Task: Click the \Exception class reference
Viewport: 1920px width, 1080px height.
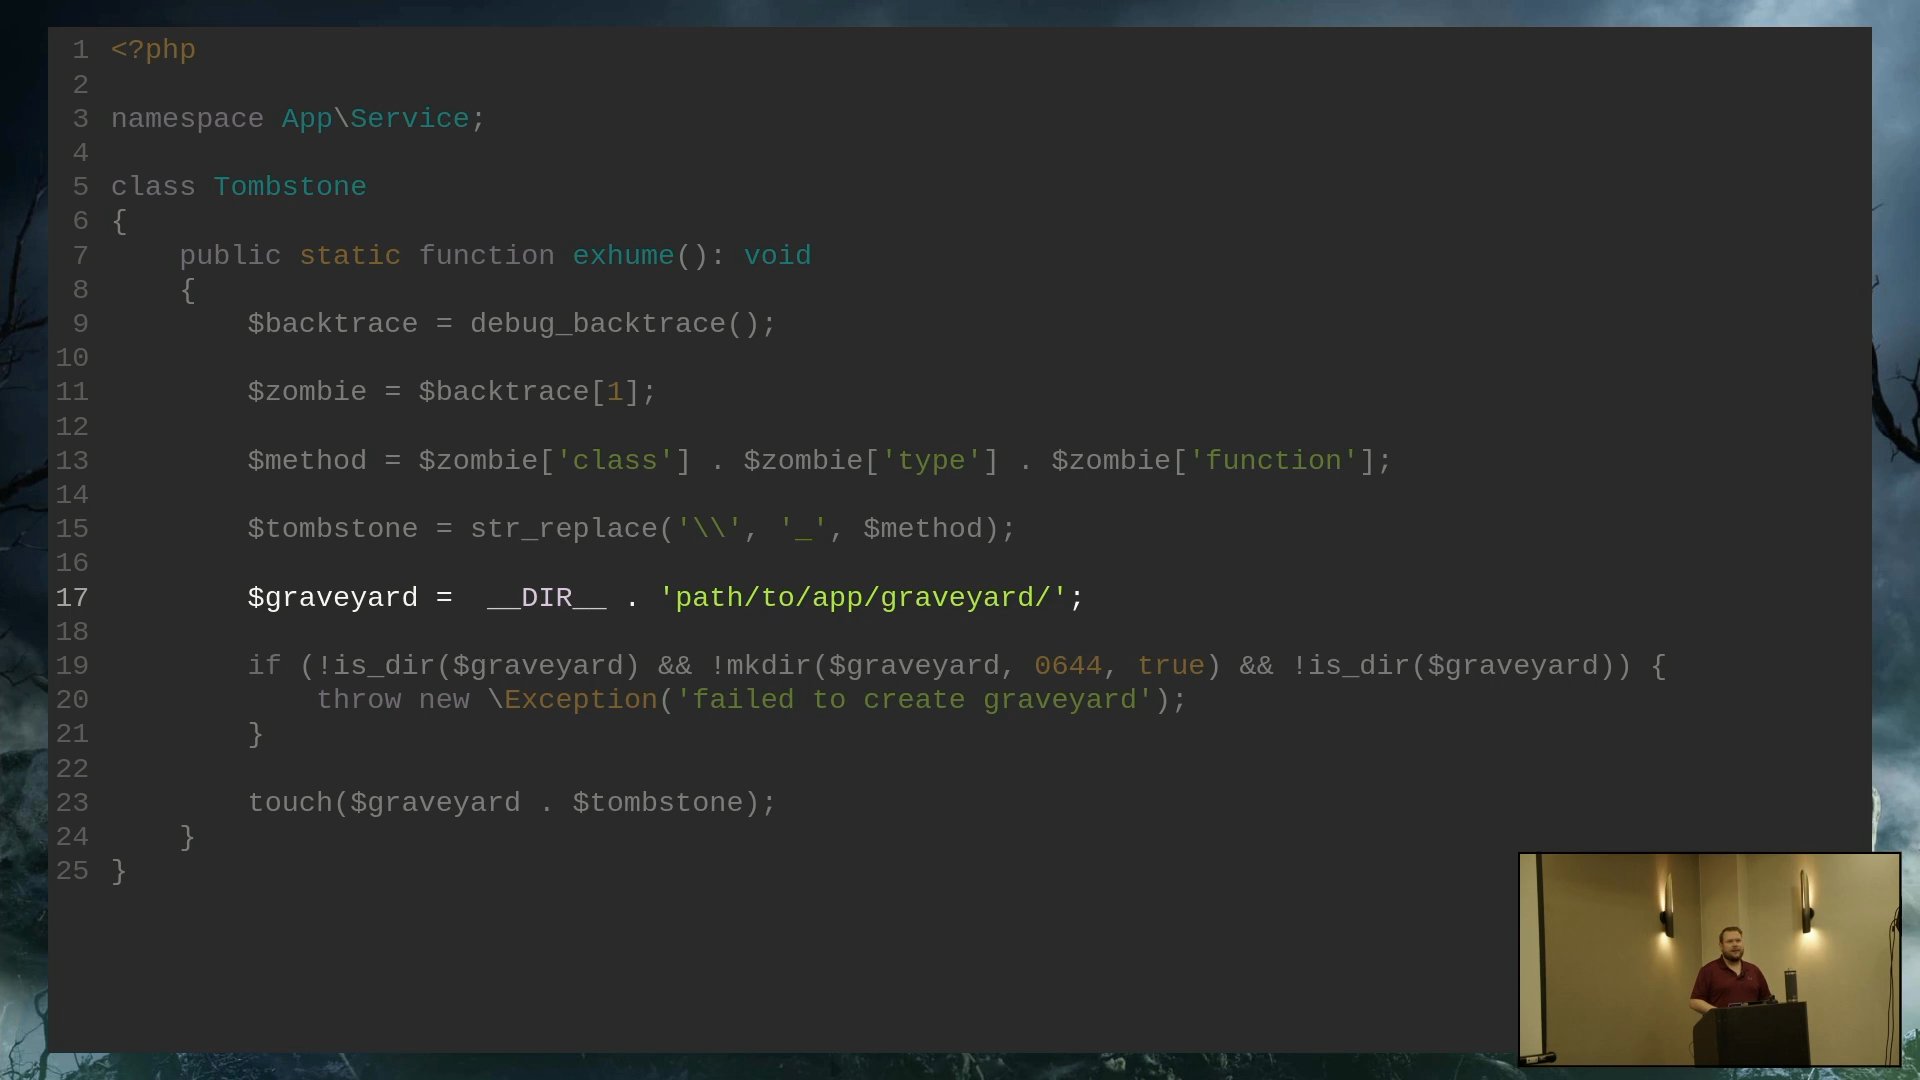Action: 572,700
